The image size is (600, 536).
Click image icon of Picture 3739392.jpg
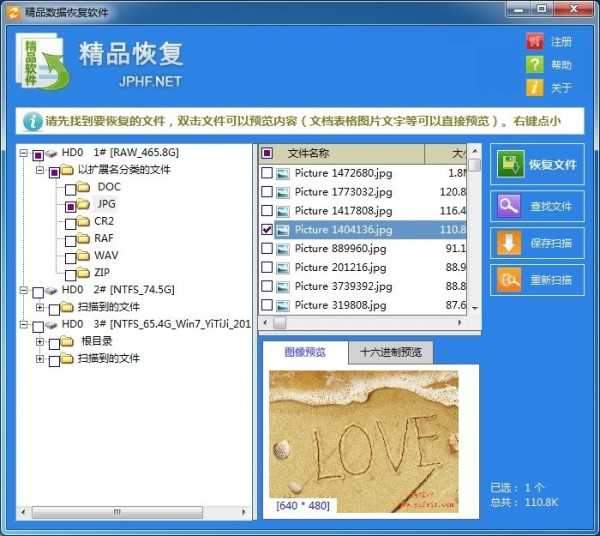(x=283, y=287)
